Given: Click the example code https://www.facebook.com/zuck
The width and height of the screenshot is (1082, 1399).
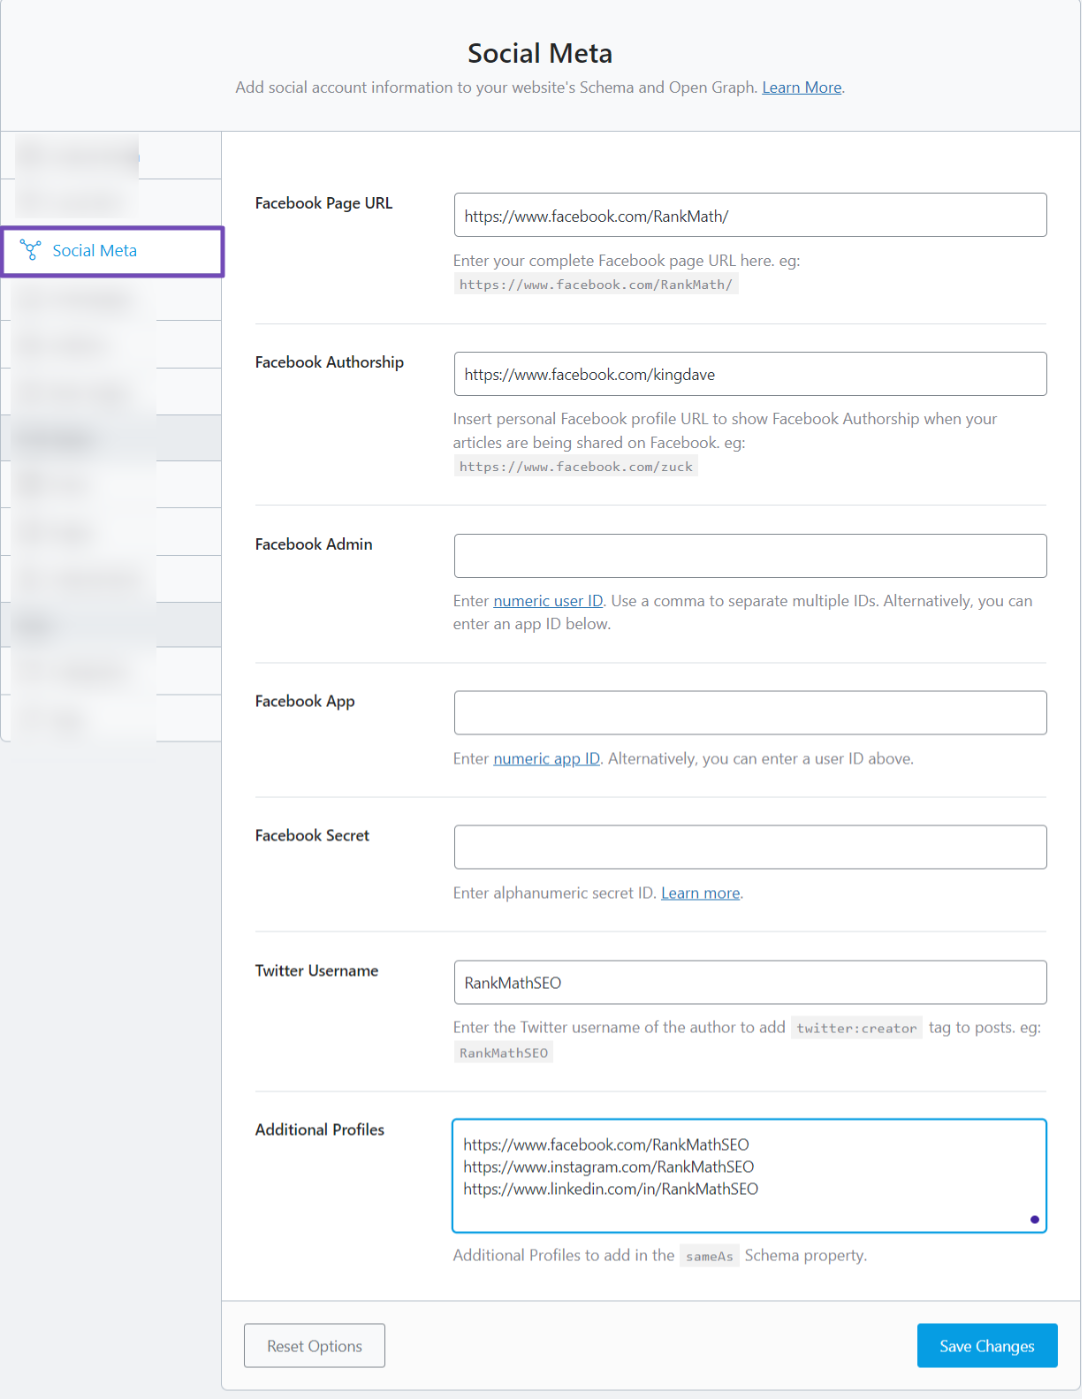Looking at the screenshot, I should (575, 467).
